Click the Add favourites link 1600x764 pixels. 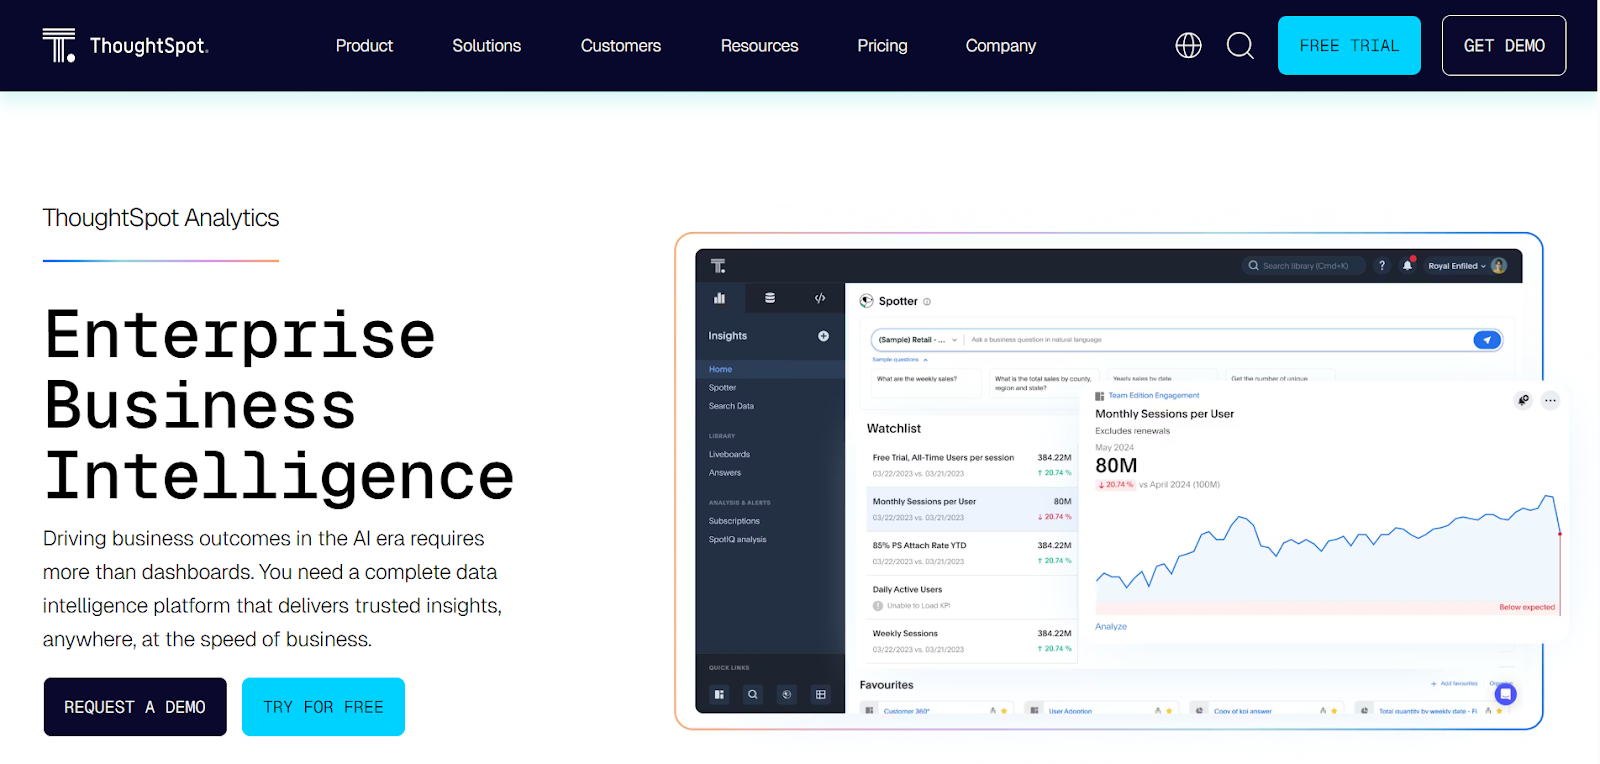(x=1454, y=684)
